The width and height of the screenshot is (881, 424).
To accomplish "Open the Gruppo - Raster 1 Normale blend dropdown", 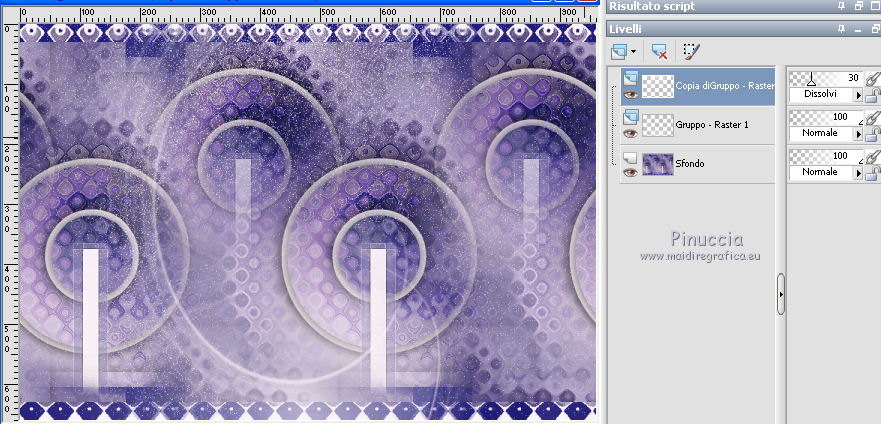I will click(858, 134).
